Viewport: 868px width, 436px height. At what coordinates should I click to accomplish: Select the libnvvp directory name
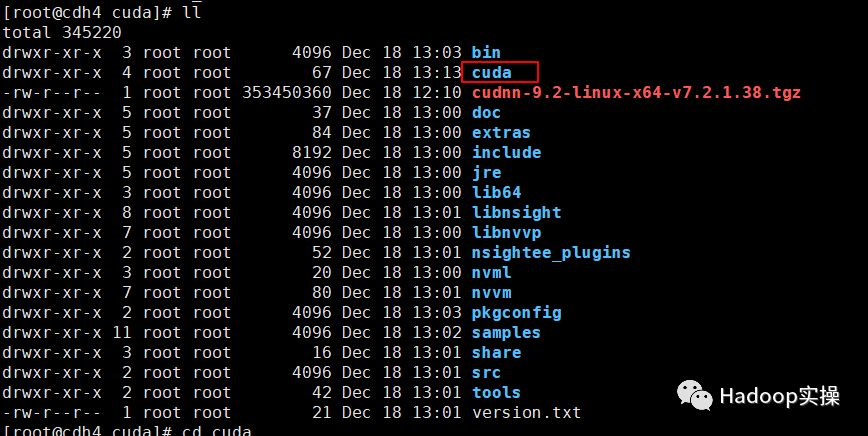coord(506,232)
